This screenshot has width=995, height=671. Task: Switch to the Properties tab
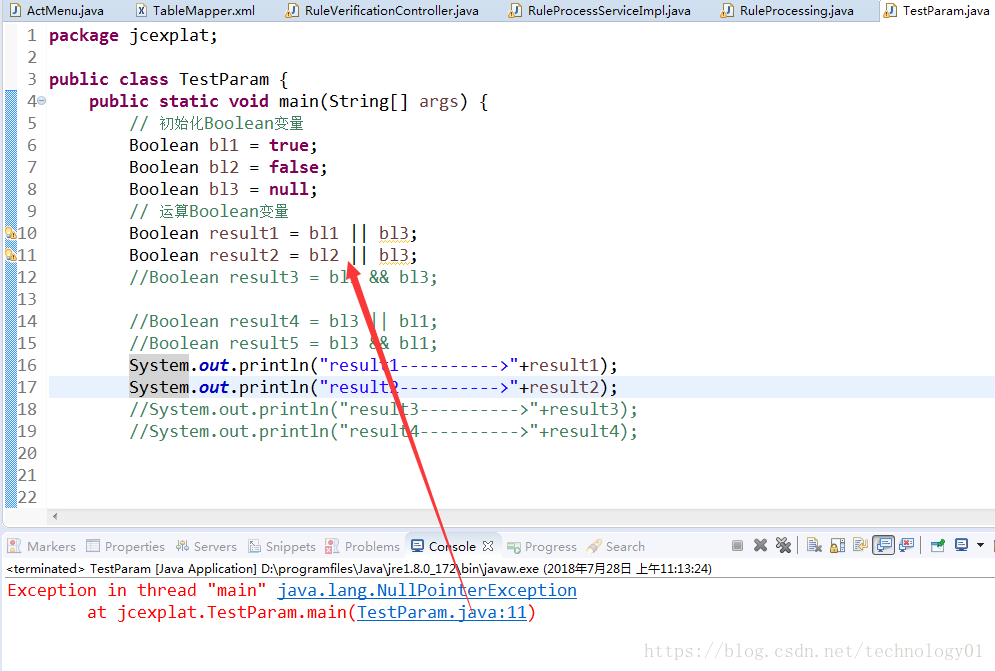pos(126,546)
